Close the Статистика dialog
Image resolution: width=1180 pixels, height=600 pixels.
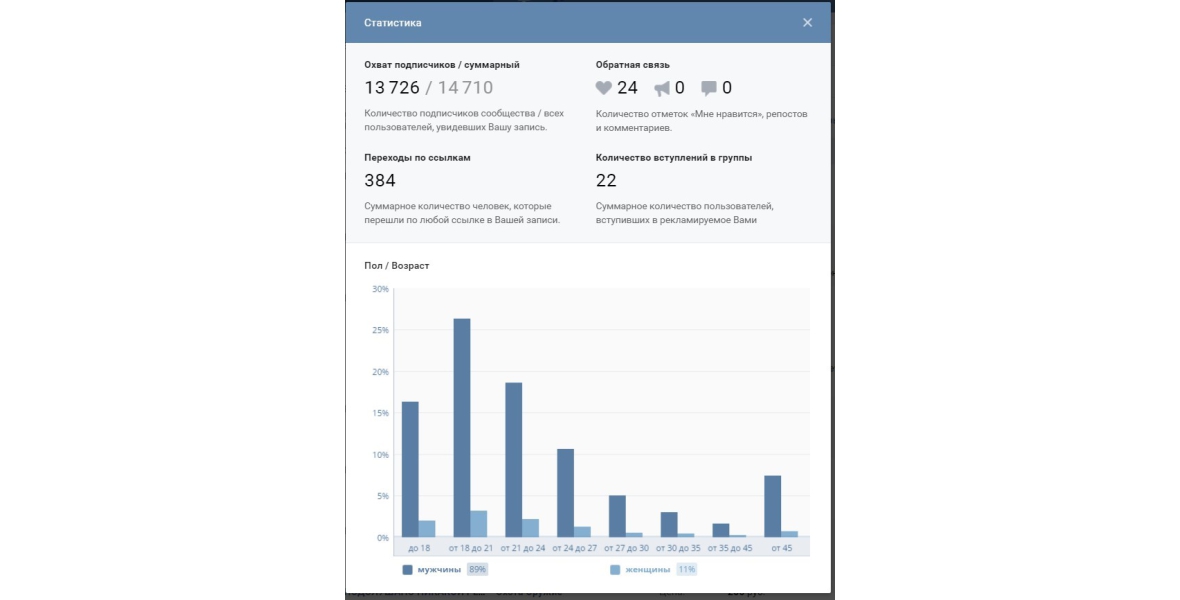coord(807,23)
